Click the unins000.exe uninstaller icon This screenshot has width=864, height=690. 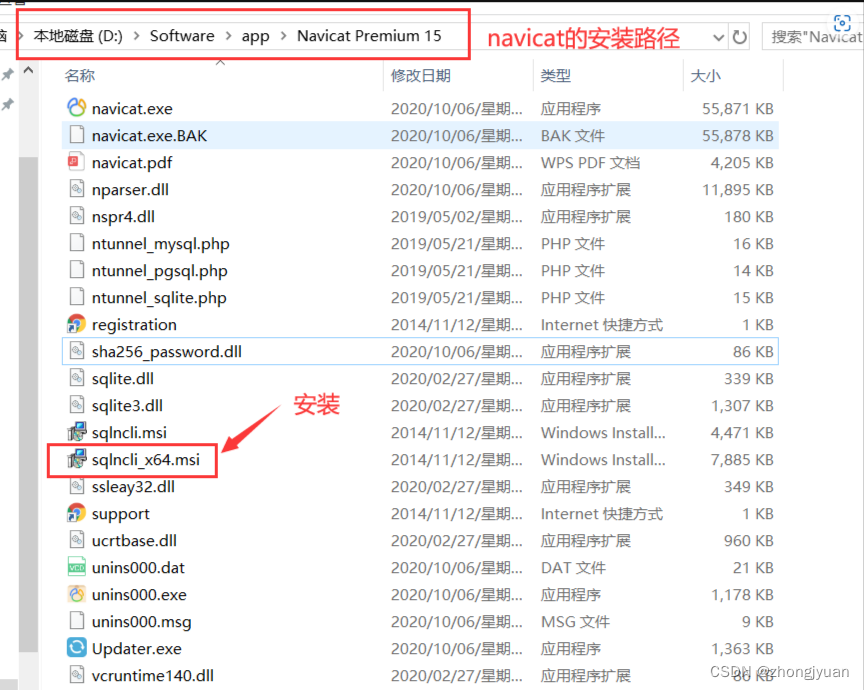(x=77, y=594)
